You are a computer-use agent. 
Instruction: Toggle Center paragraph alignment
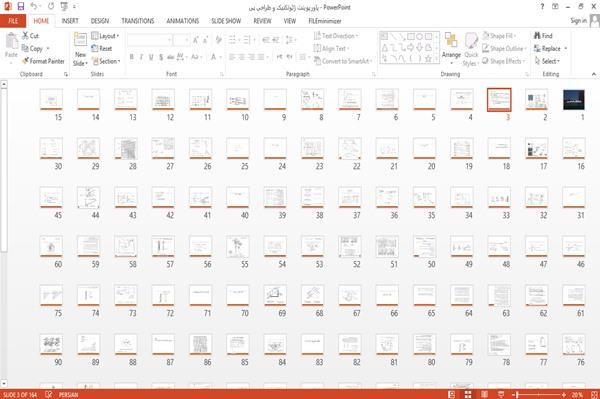pyautogui.click(x=242, y=57)
